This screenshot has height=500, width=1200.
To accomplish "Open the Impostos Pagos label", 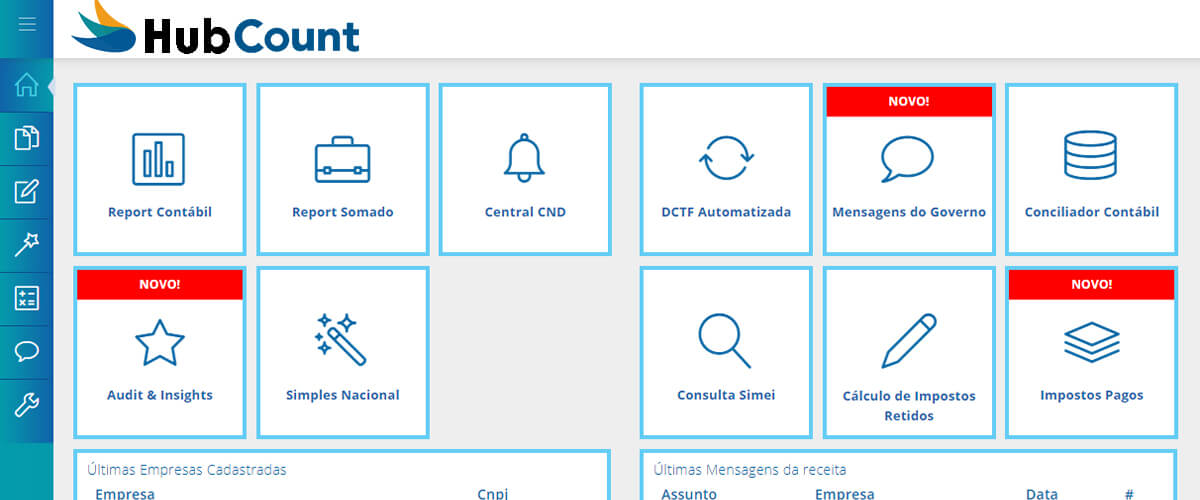I will click(x=1092, y=395).
